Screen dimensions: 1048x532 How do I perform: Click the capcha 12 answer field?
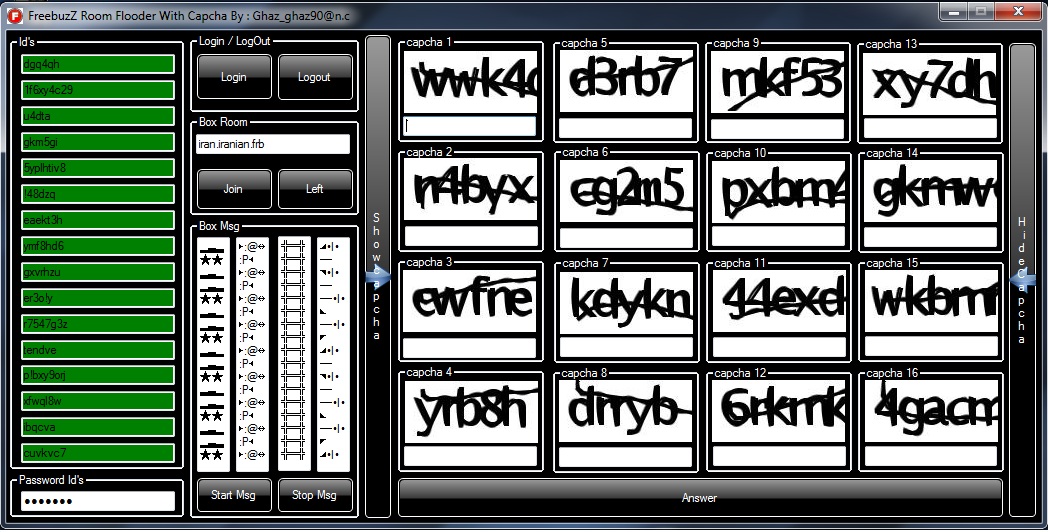tap(779, 456)
